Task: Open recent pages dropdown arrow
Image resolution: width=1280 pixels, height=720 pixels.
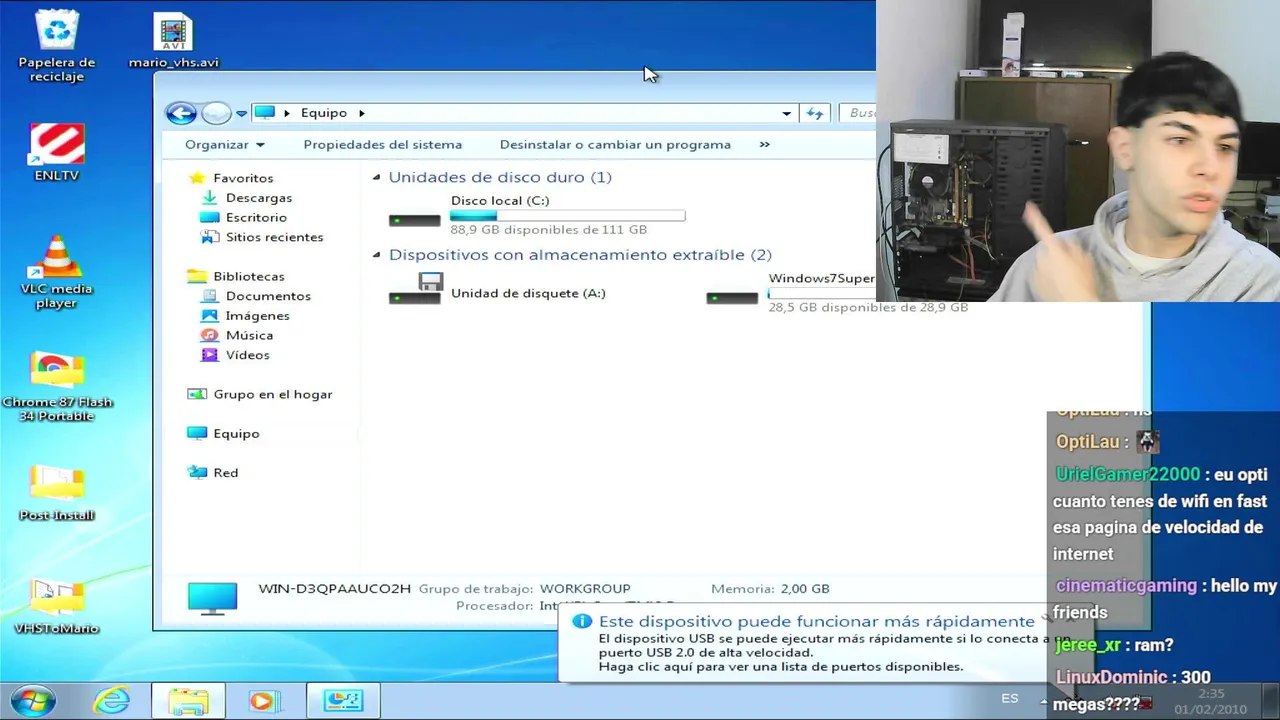Action: pyautogui.click(x=241, y=114)
